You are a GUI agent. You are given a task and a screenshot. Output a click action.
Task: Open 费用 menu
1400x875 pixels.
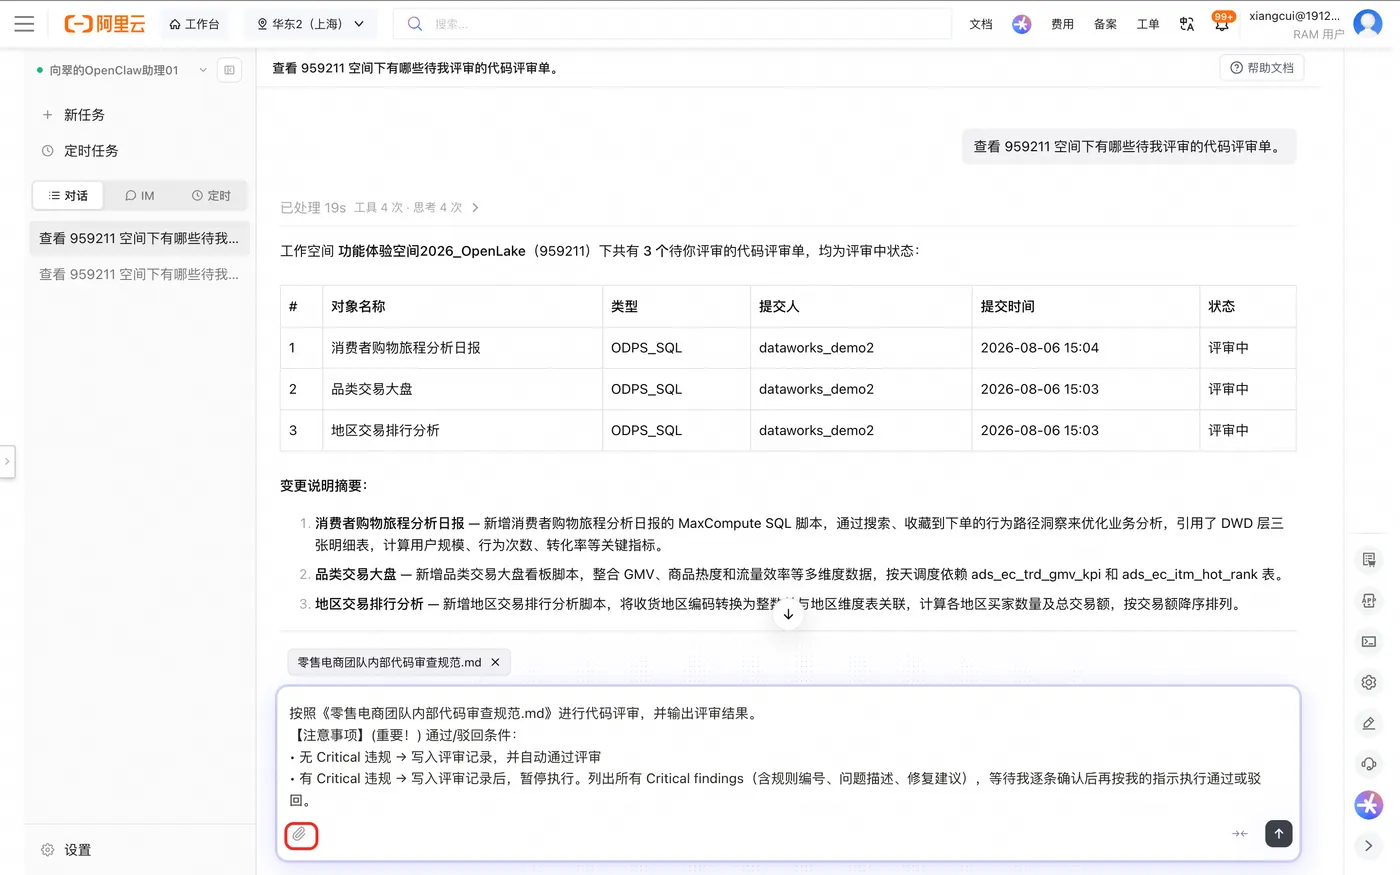[1062, 24]
